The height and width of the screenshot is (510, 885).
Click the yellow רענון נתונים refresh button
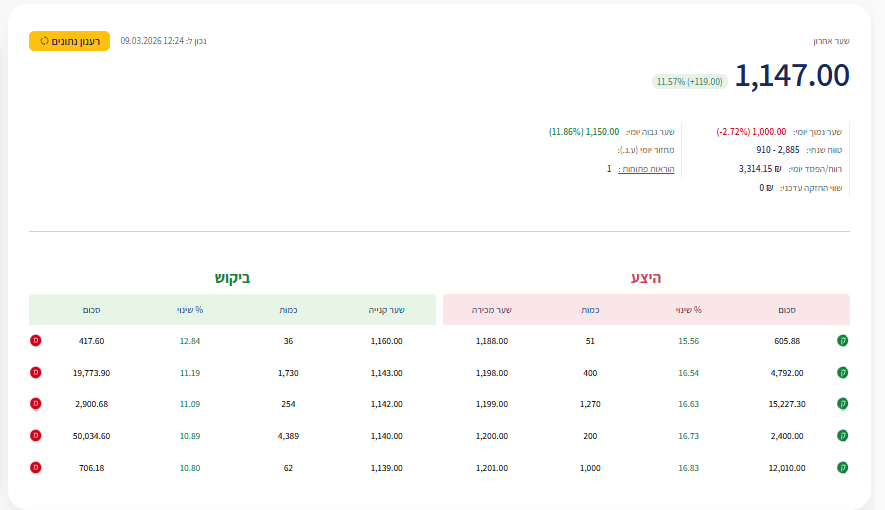[x=69, y=41]
